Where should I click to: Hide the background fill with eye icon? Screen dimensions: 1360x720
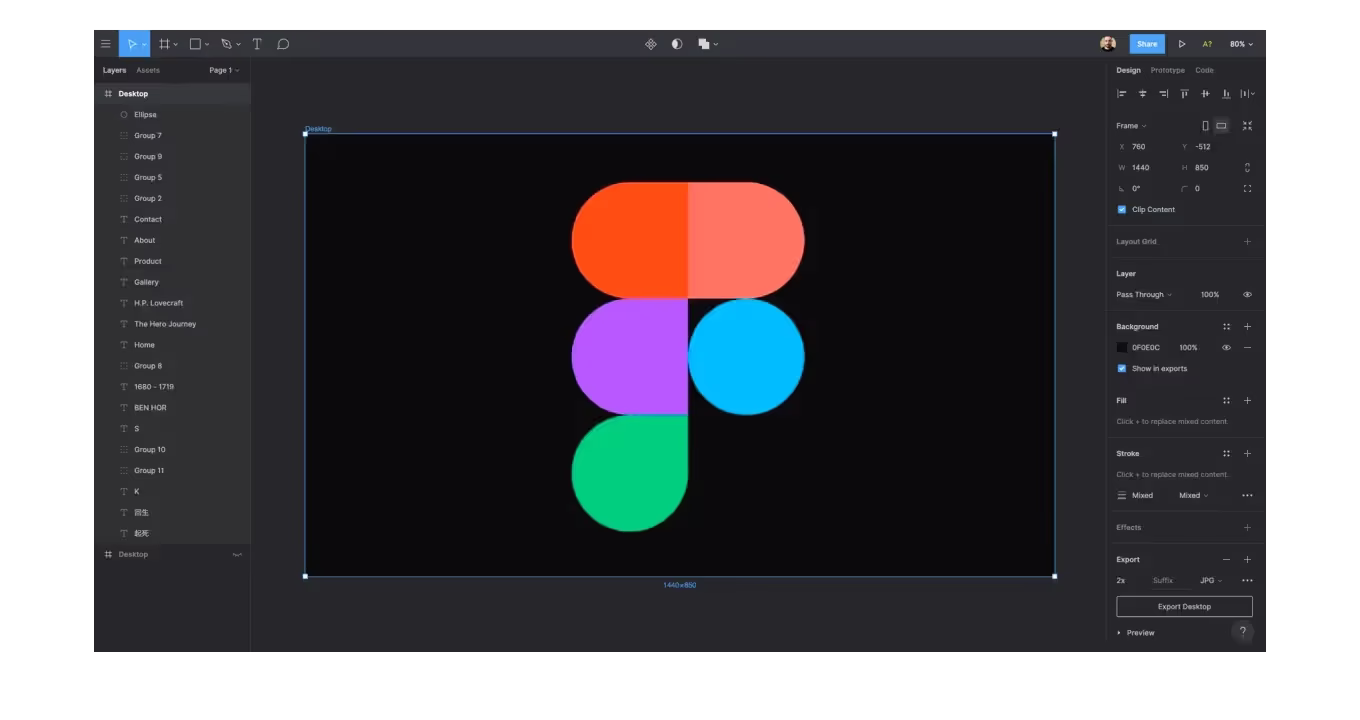[1226, 348]
